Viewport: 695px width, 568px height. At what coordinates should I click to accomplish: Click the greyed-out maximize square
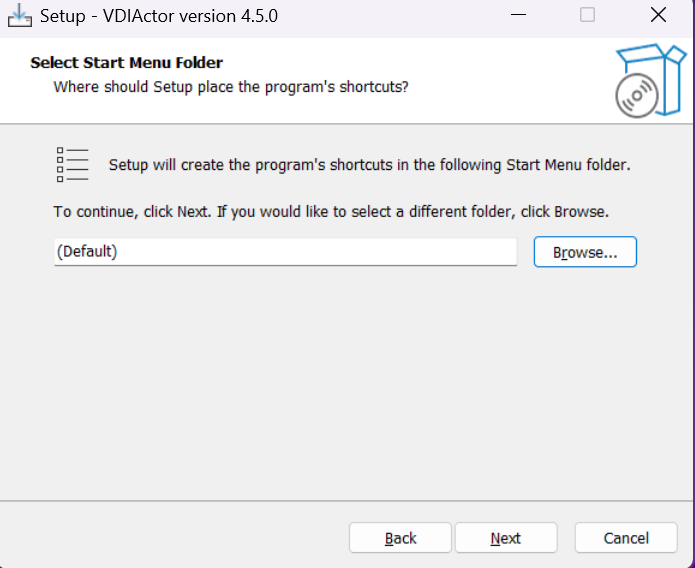pyautogui.click(x=587, y=16)
